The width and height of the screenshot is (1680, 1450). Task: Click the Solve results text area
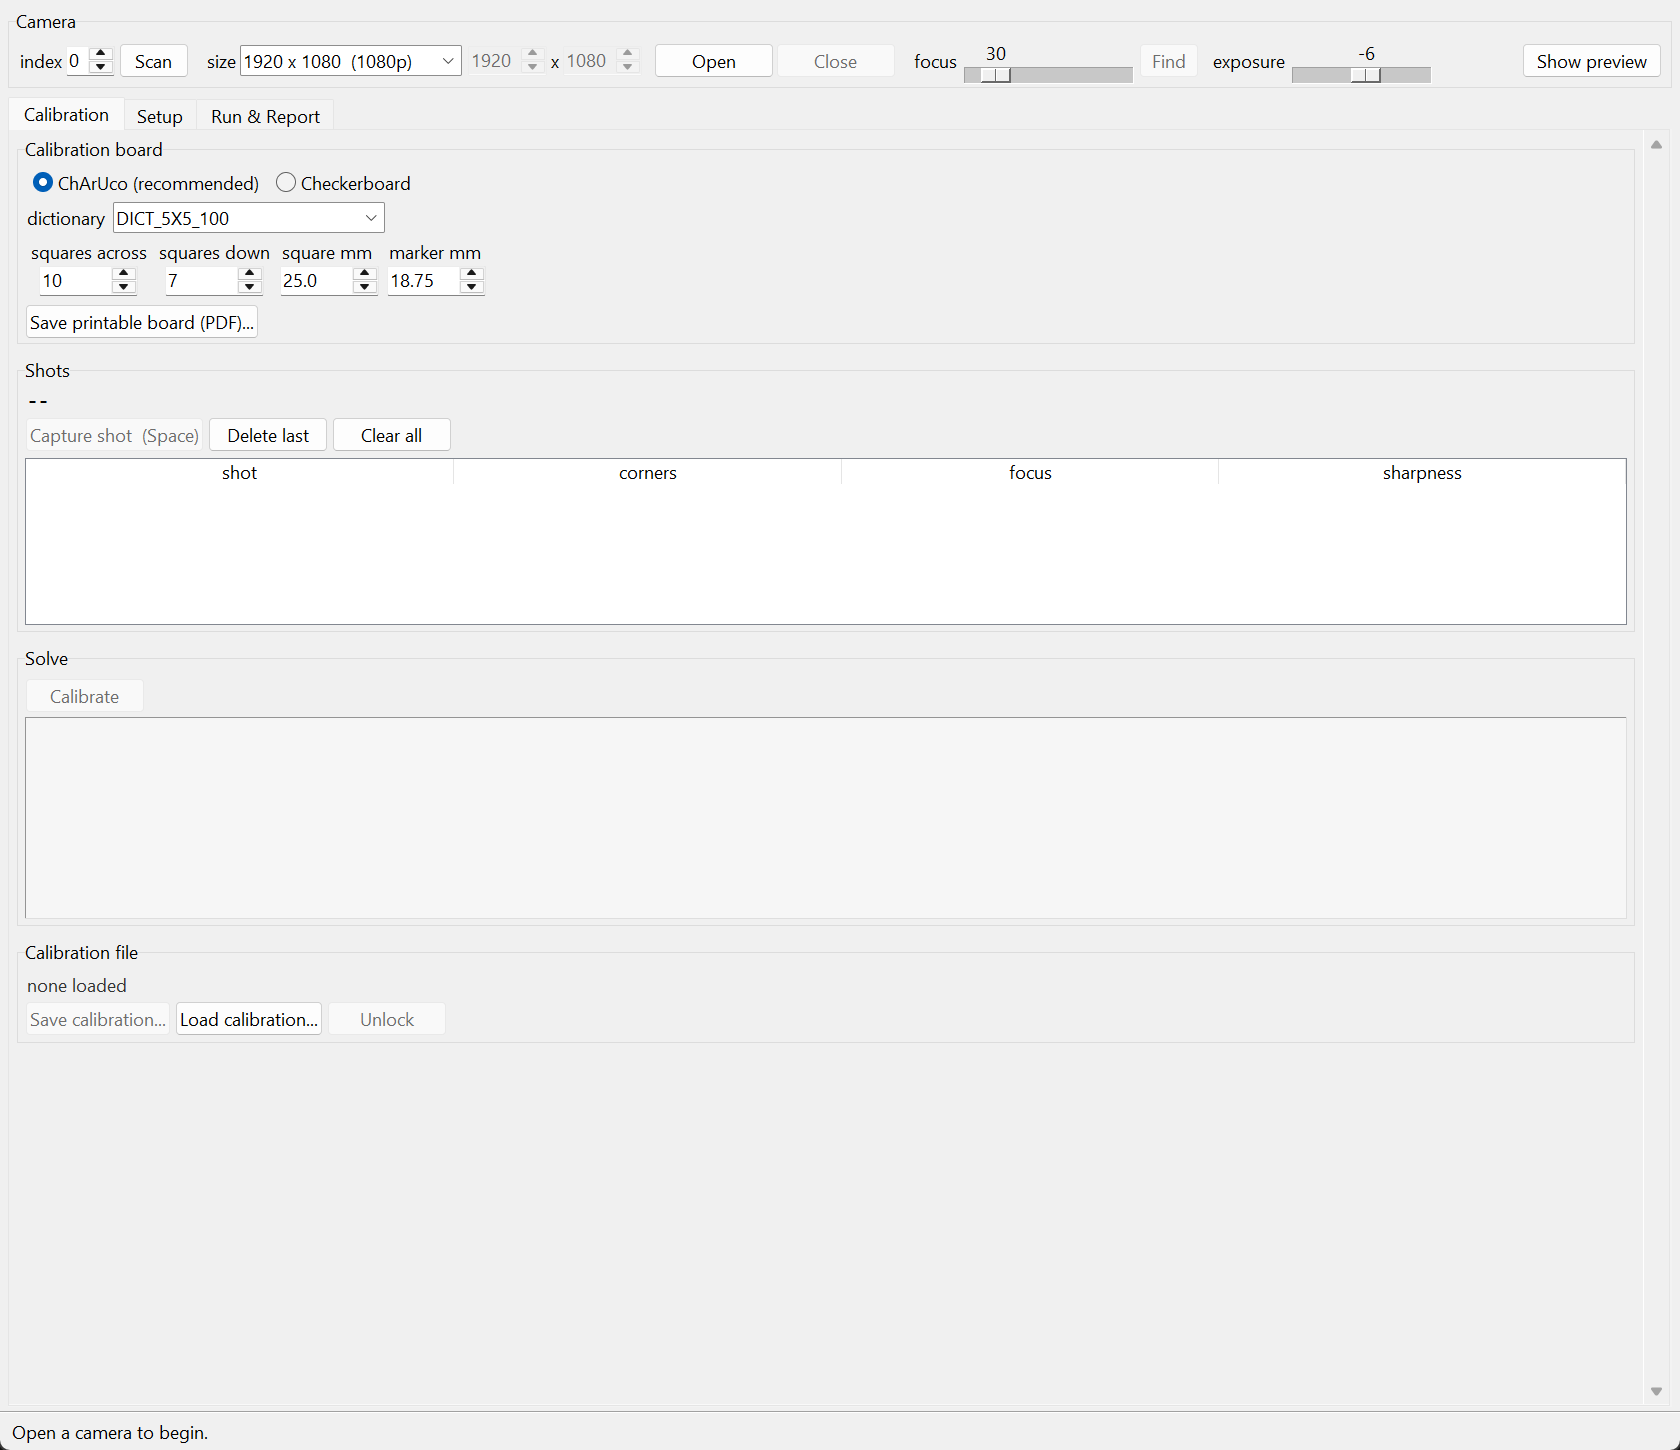click(826, 818)
